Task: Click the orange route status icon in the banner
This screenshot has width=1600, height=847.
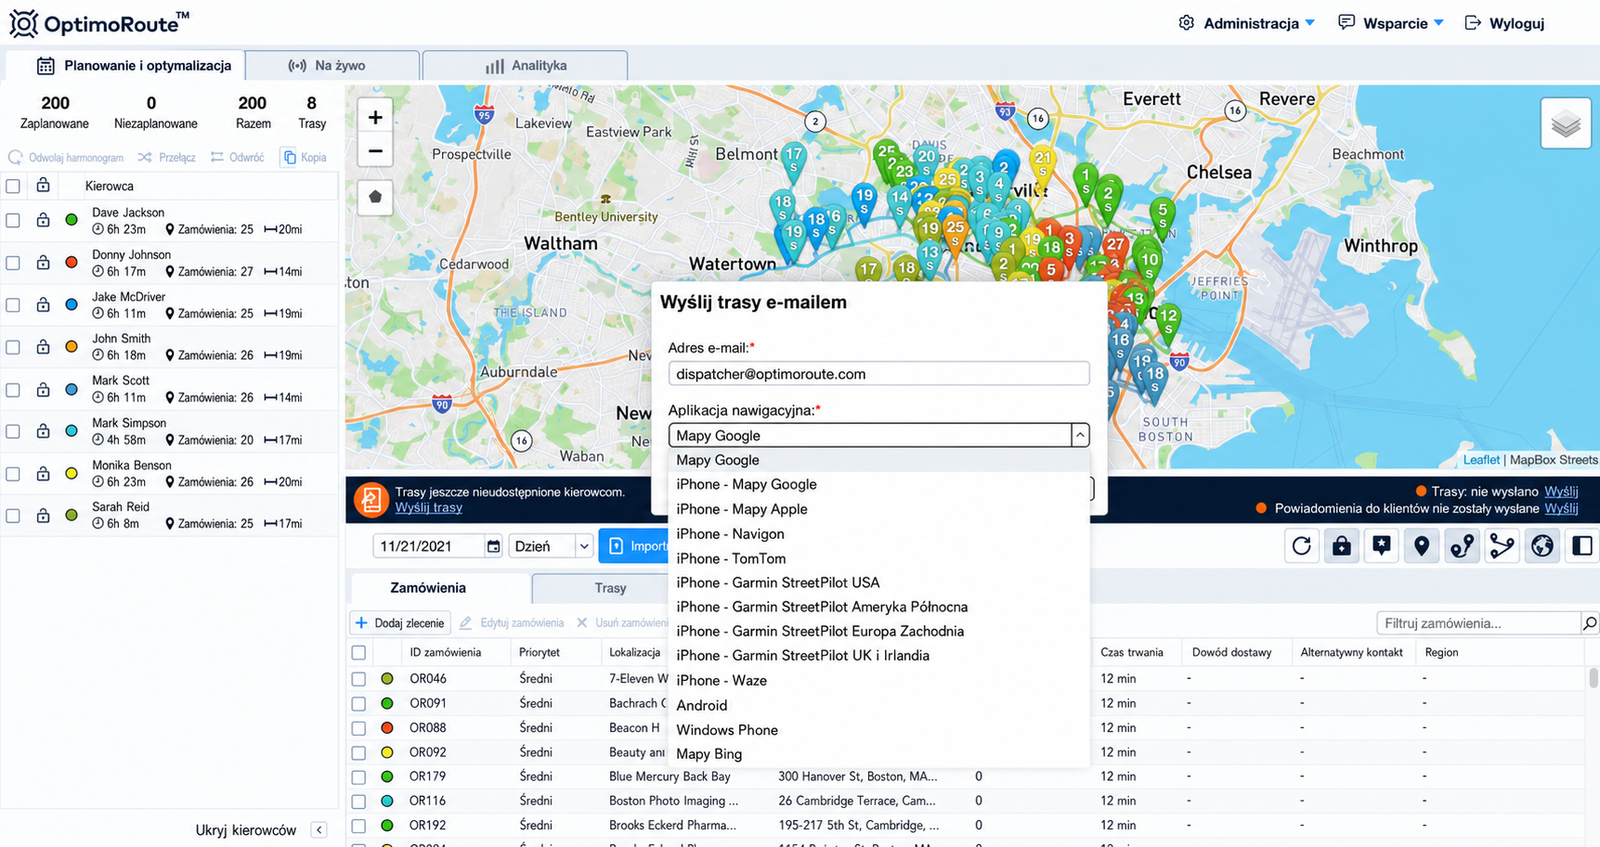Action: click(371, 499)
